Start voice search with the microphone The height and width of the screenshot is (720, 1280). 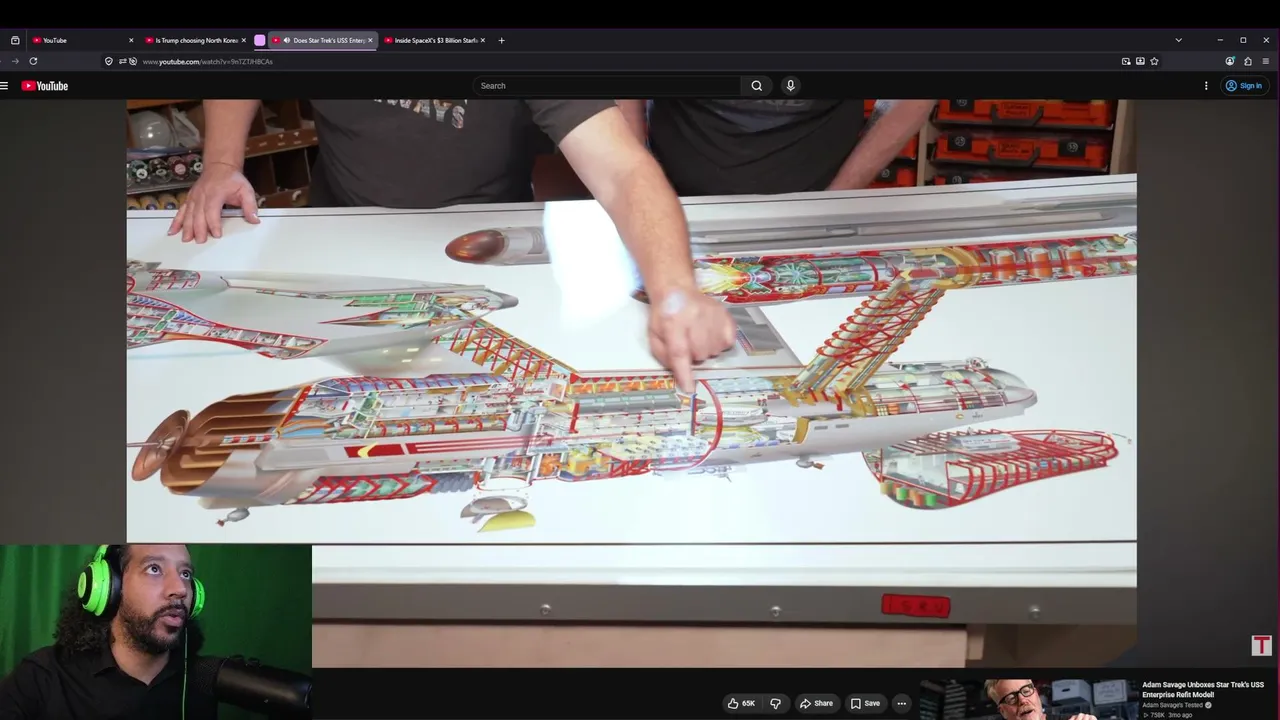pos(790,86)
